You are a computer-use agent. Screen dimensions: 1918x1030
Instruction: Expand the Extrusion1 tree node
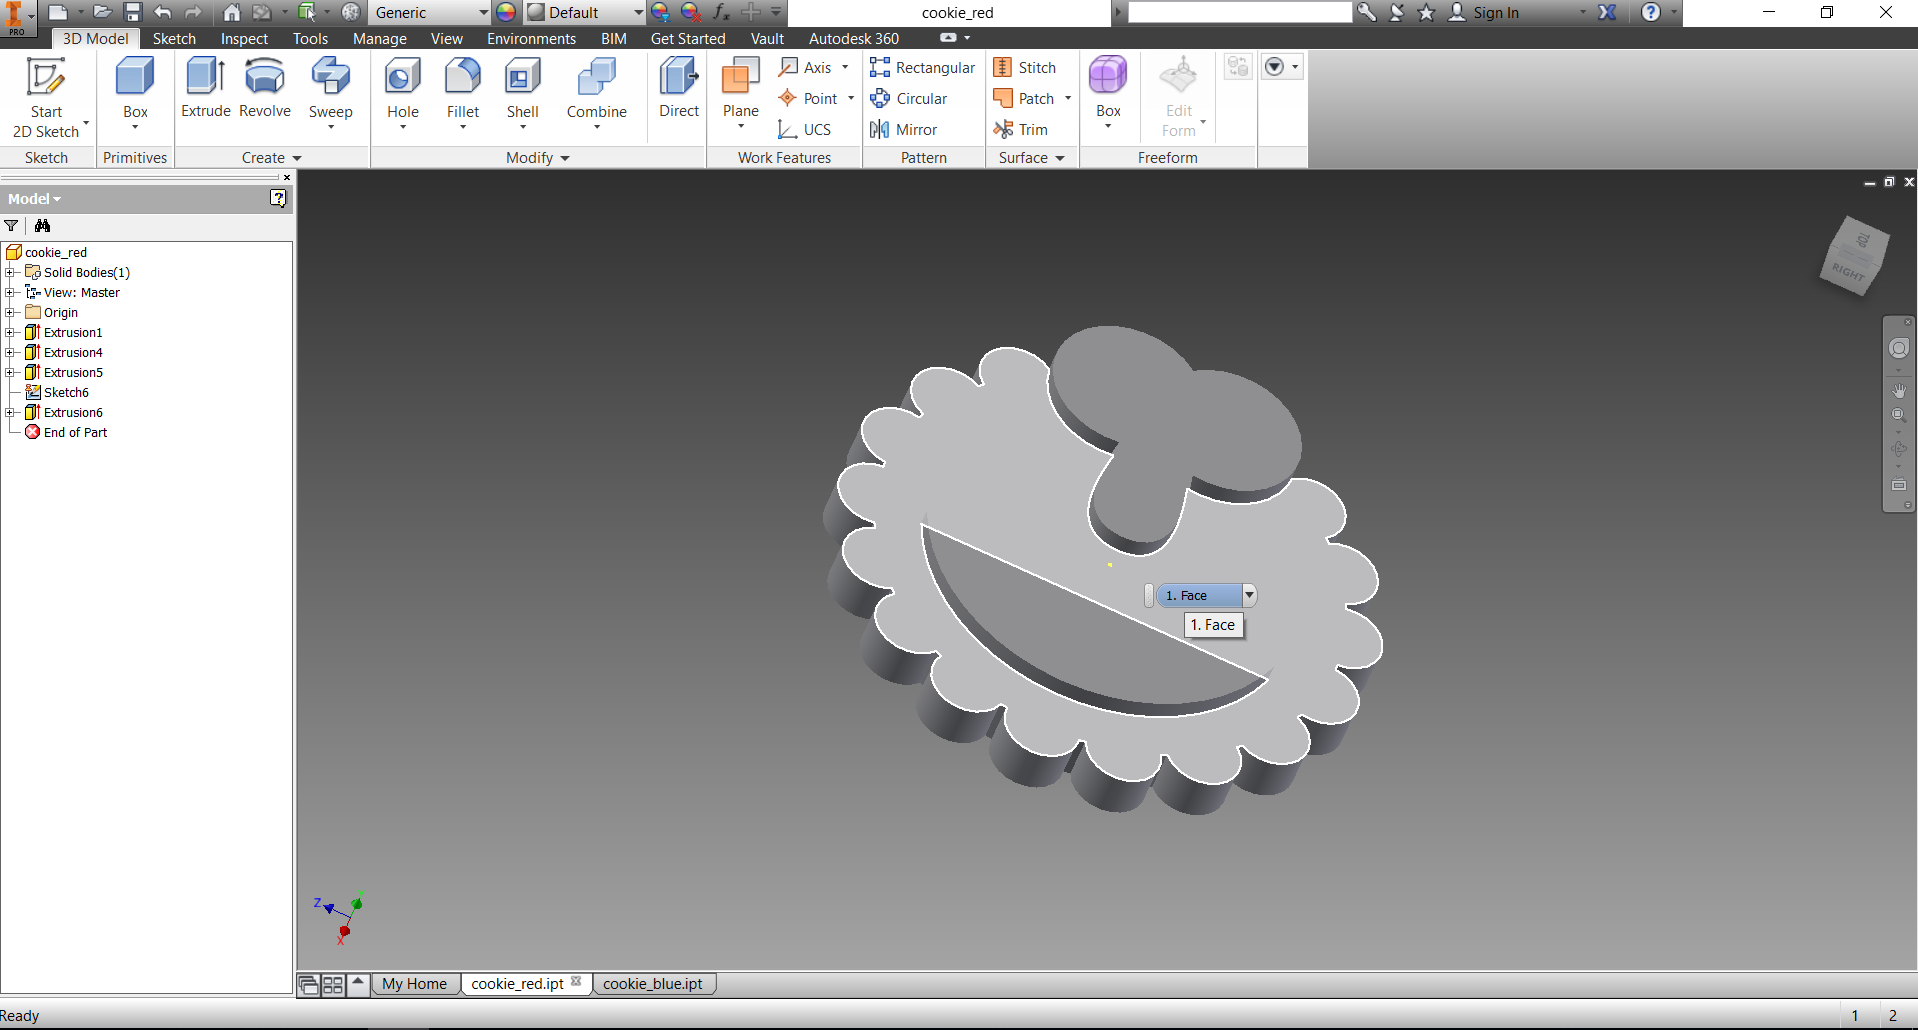point(10,333)
